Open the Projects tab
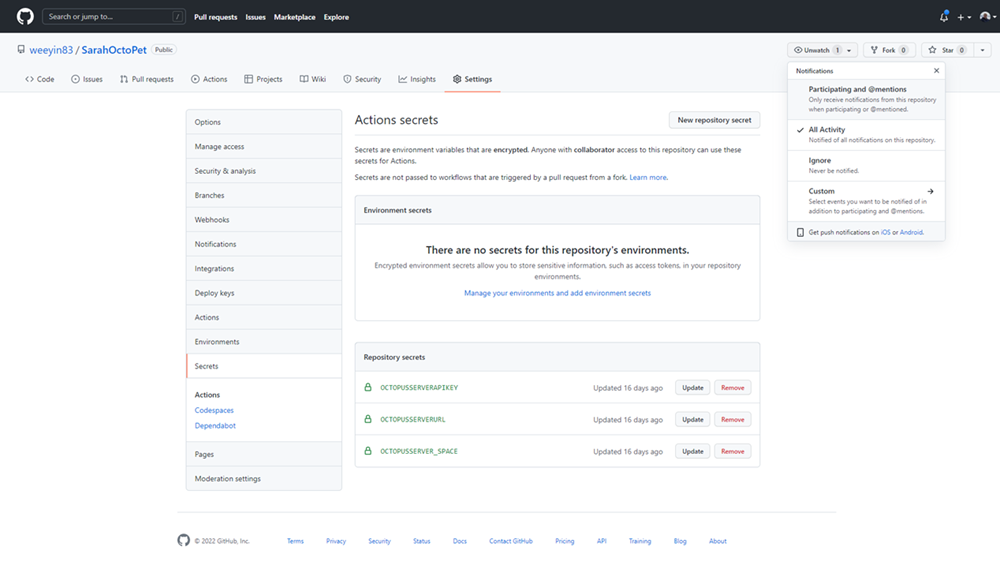Image resolution: width=1000 pixels, height=573 pixels. coord(263,79)
